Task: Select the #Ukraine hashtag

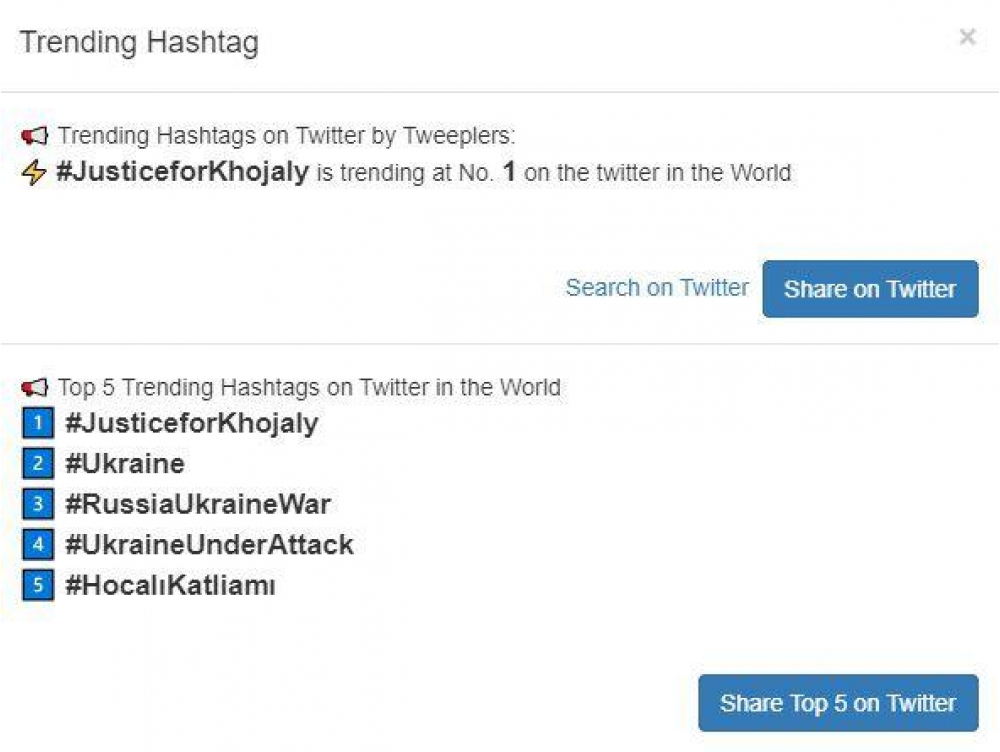Action: click(x=125, y=464)
